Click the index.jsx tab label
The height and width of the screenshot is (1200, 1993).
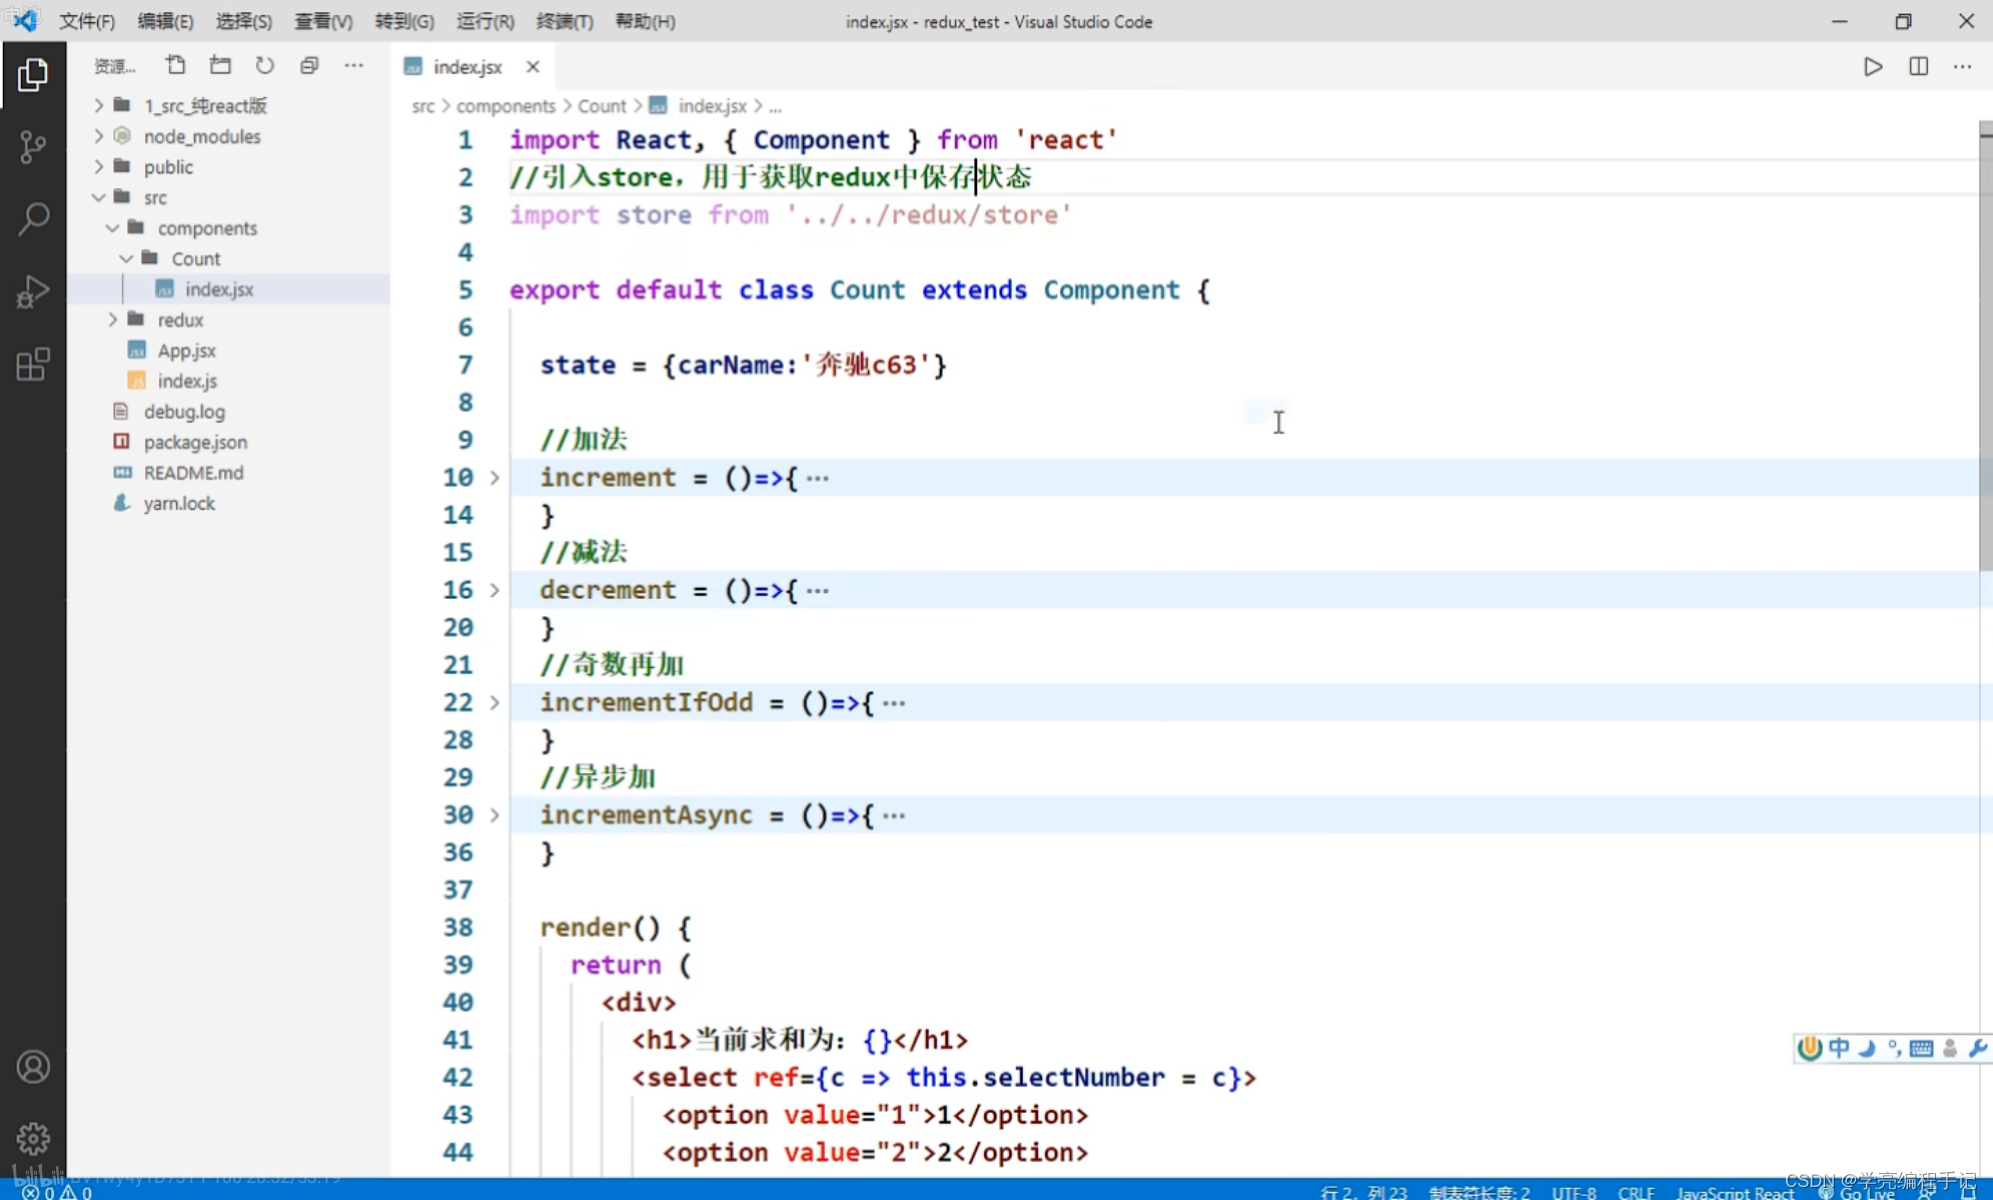pyautogui.click(x=467, y=65)
